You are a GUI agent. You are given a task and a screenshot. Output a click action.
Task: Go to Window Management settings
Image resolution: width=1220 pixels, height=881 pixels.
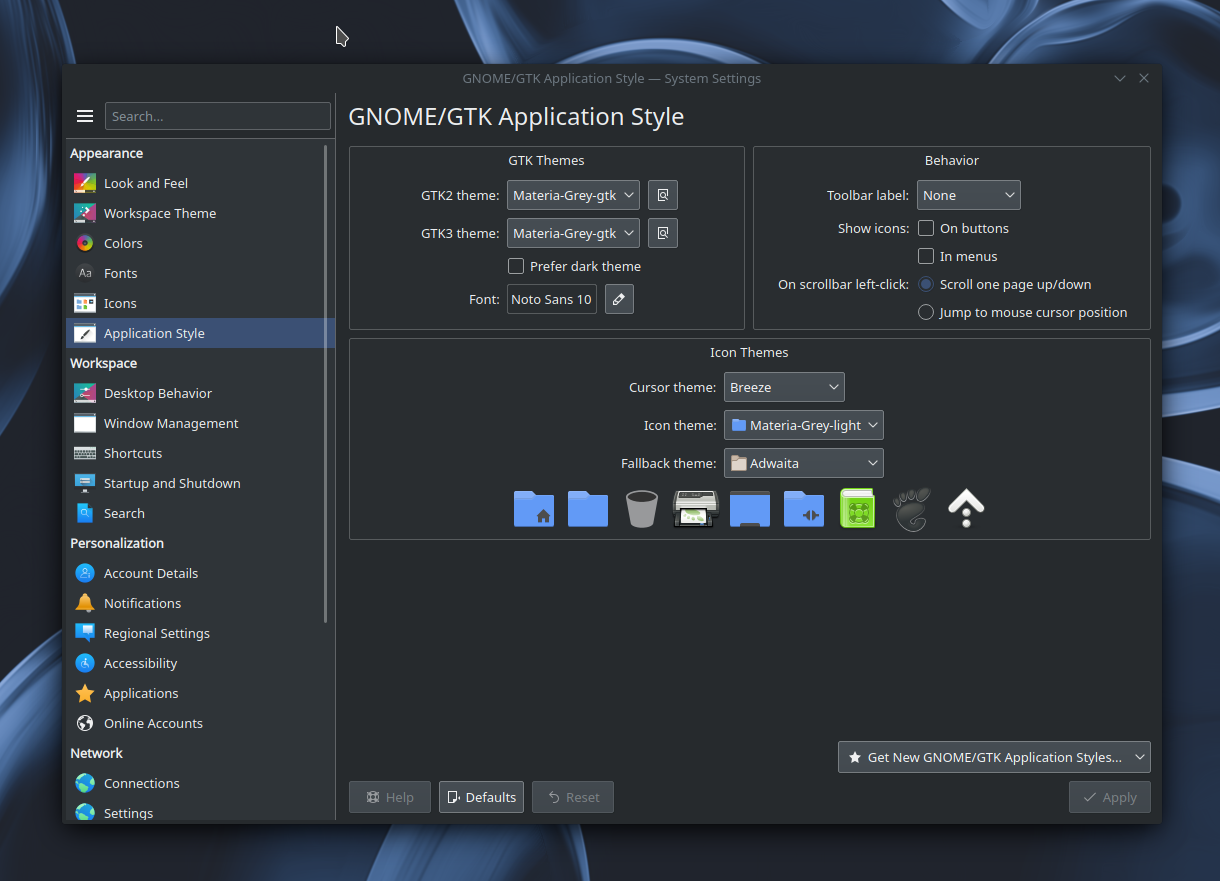(200, 423)
